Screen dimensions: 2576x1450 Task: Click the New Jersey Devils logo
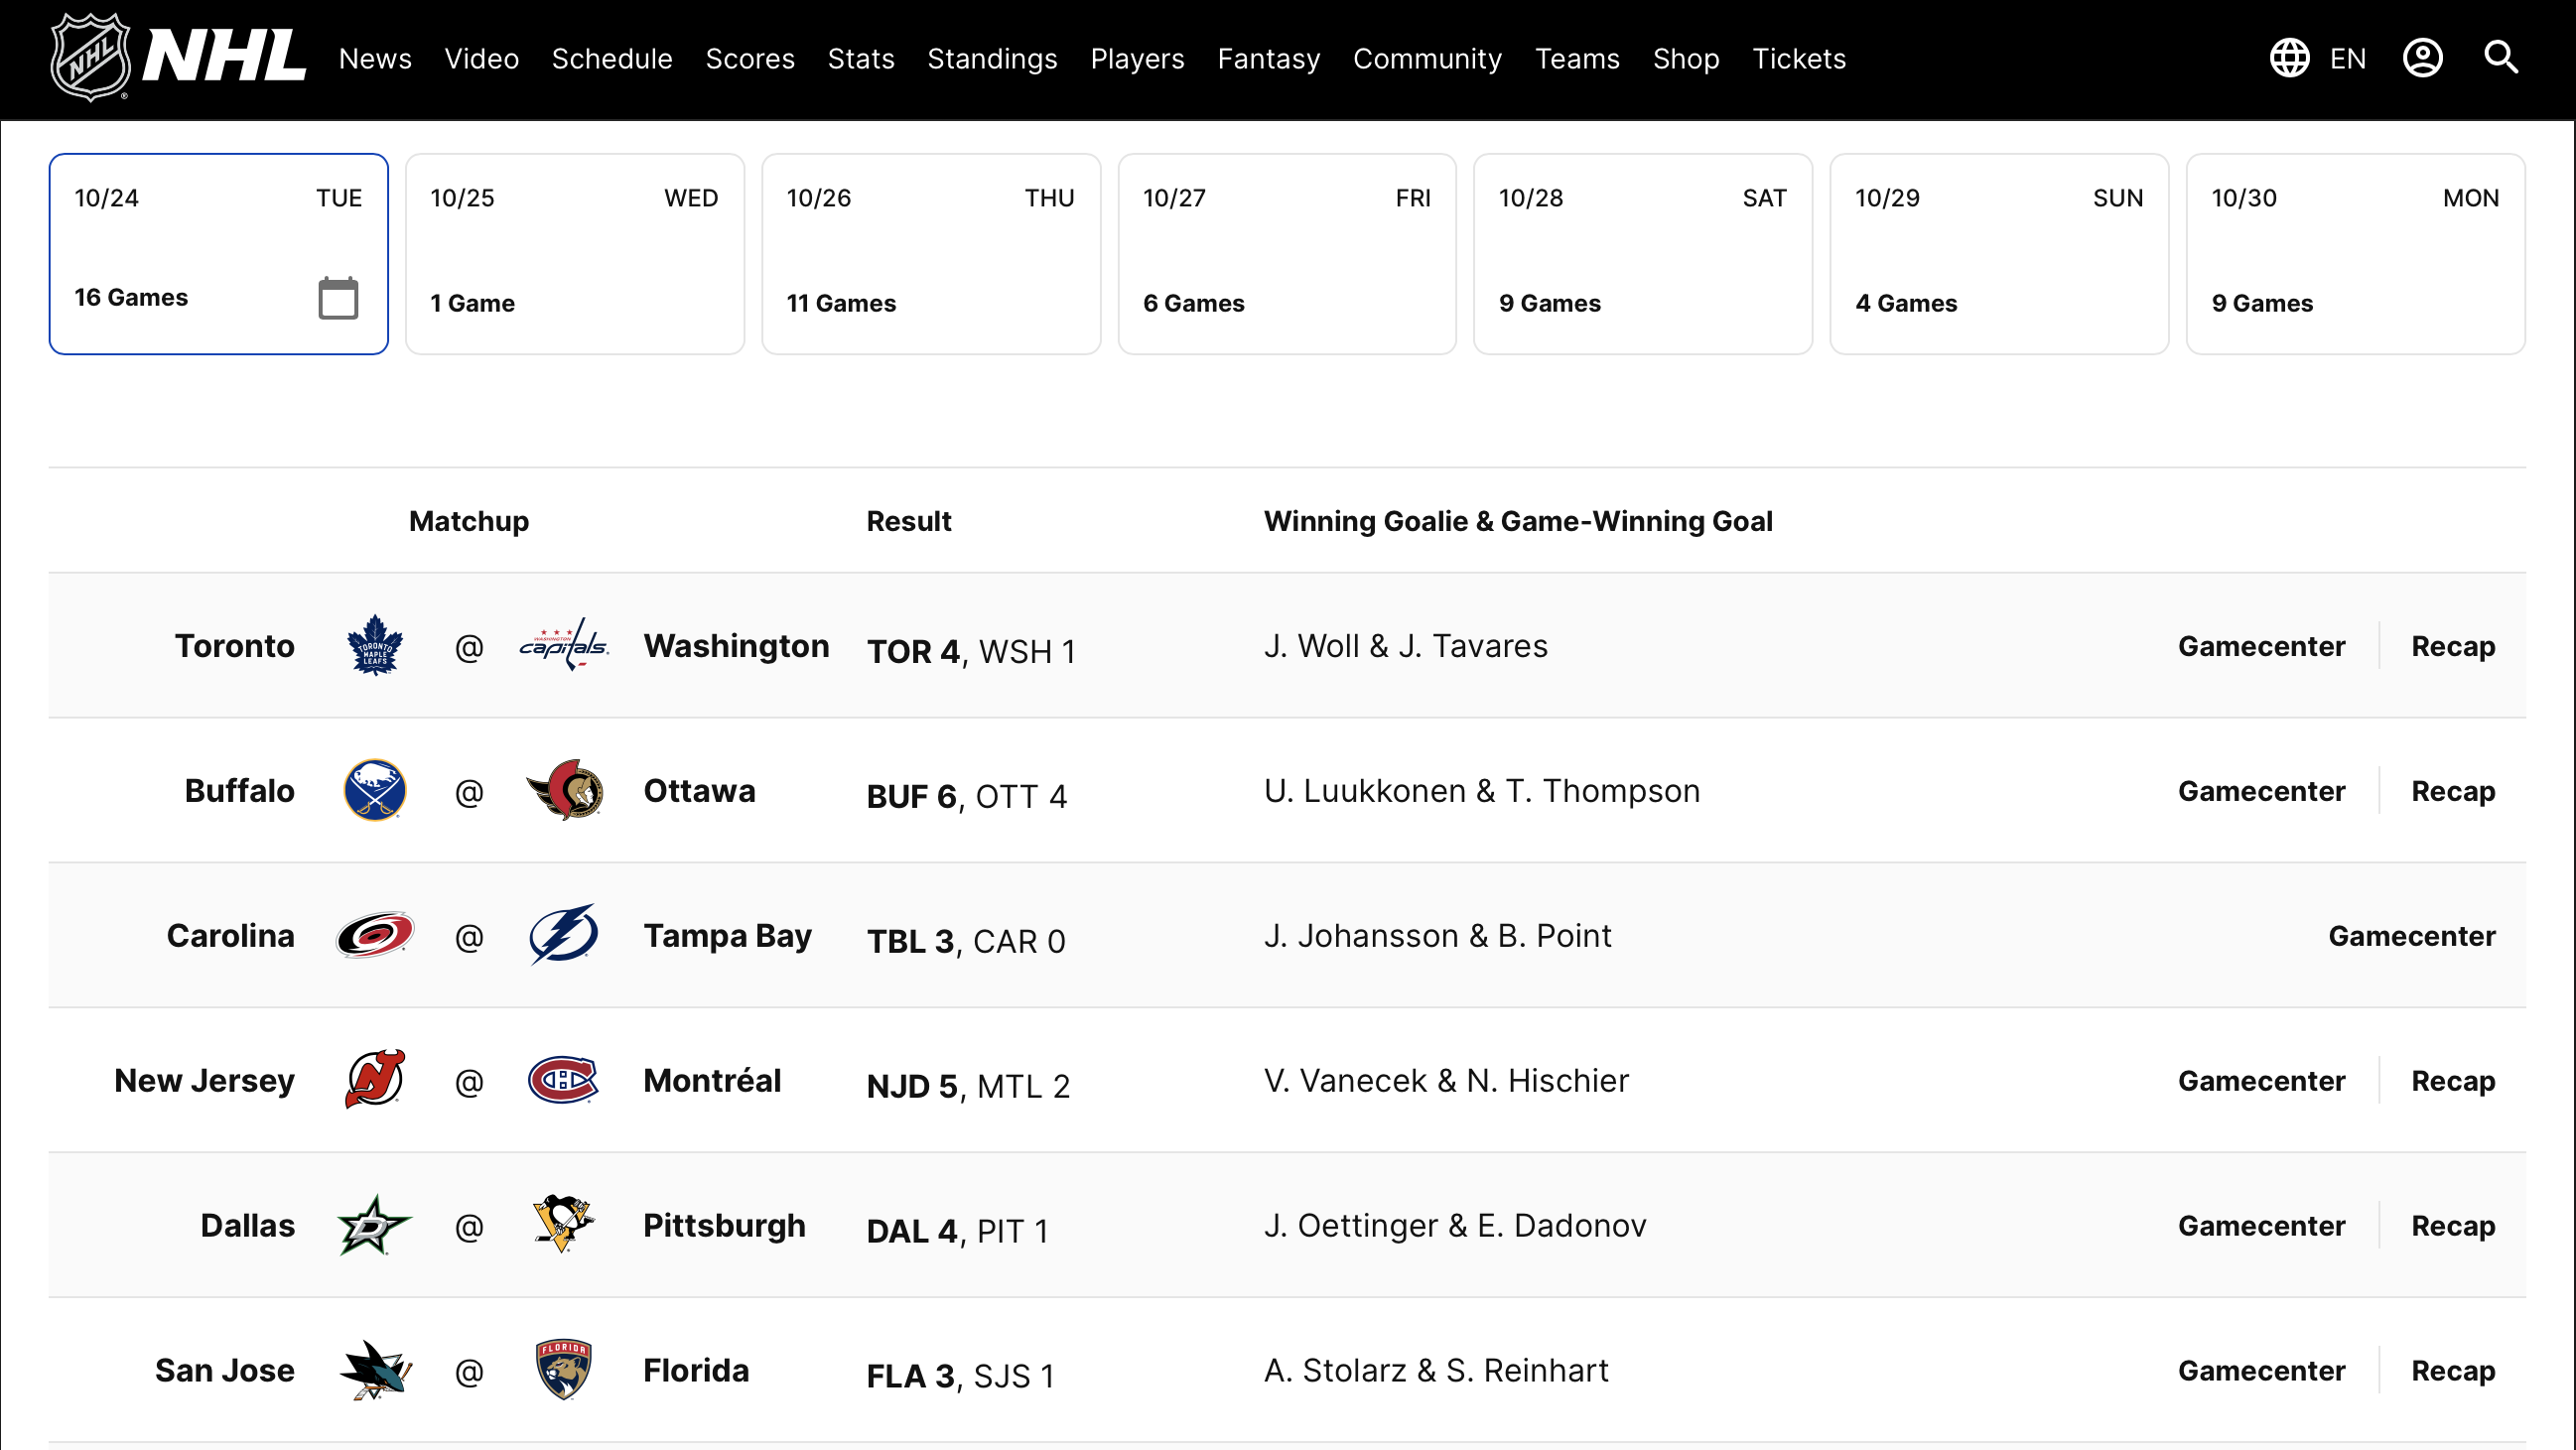(x=374, y=1080)
